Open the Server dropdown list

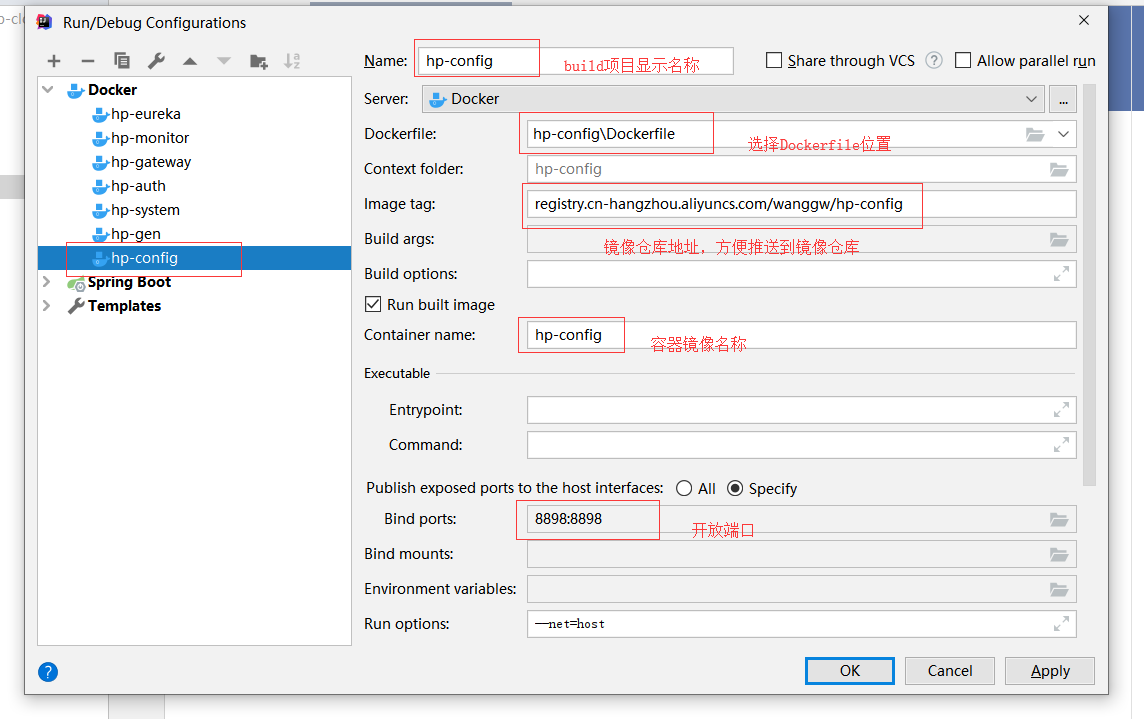click(733, 99)
